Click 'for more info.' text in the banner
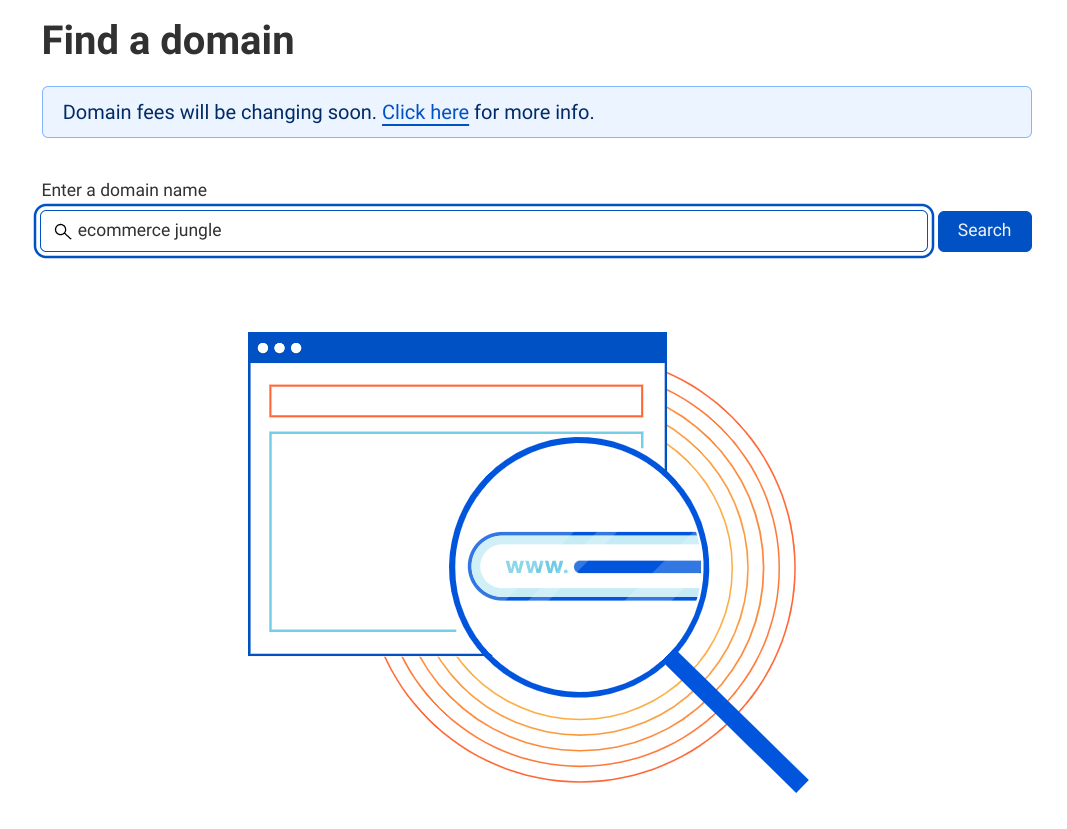Viewport: 1067px width, 829px height. (534, 113)
